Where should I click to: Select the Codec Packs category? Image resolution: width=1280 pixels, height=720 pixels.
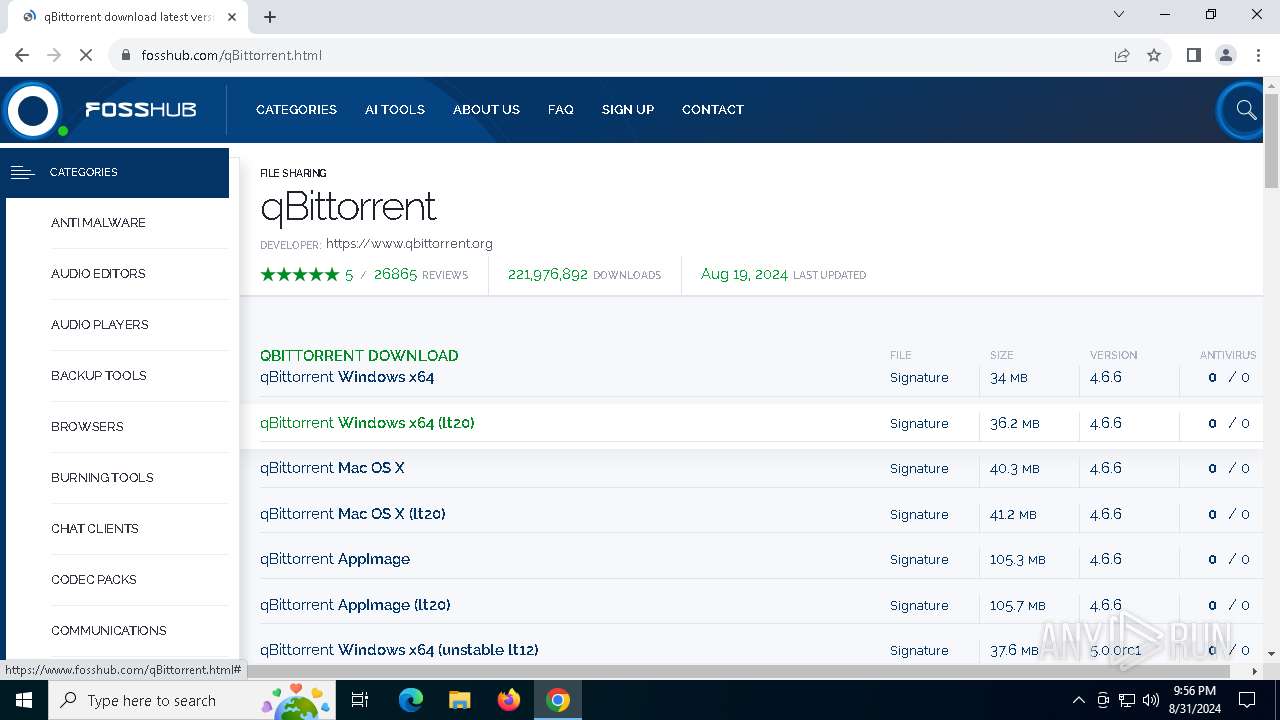tap(94, 580)
